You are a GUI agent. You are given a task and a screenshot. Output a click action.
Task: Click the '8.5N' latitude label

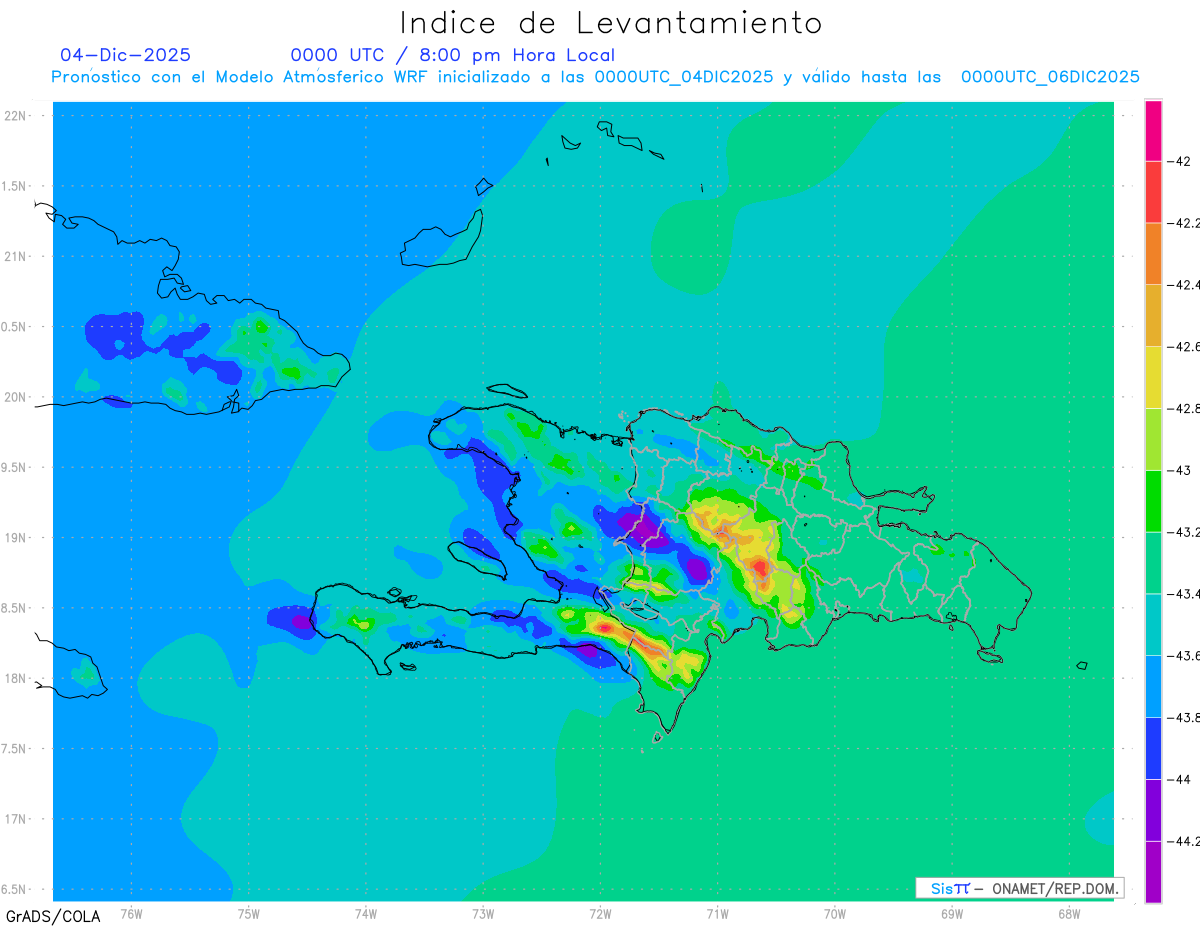coord(15,608)
